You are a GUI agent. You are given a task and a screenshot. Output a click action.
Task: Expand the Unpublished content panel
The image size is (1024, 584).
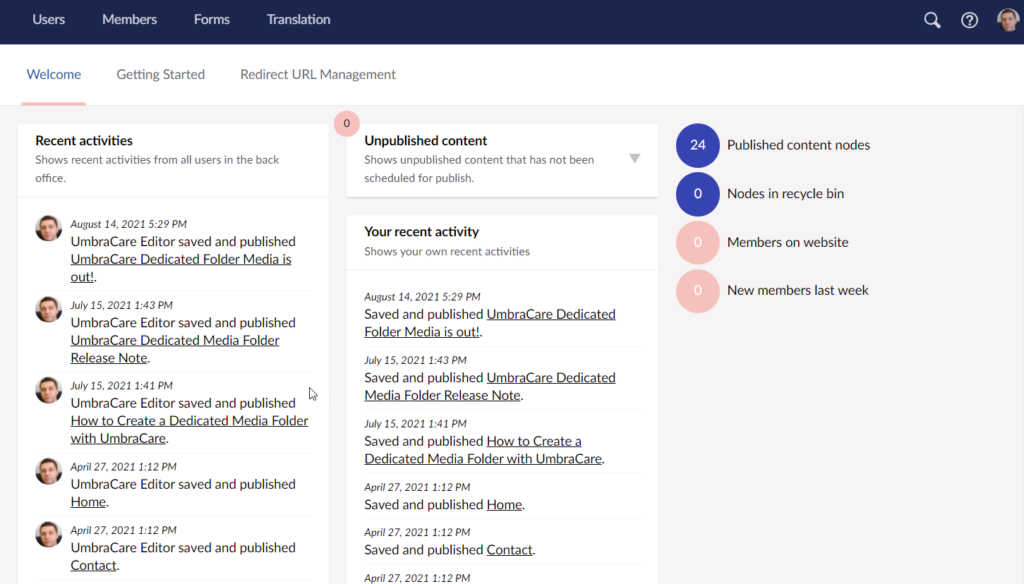point(635,158)
